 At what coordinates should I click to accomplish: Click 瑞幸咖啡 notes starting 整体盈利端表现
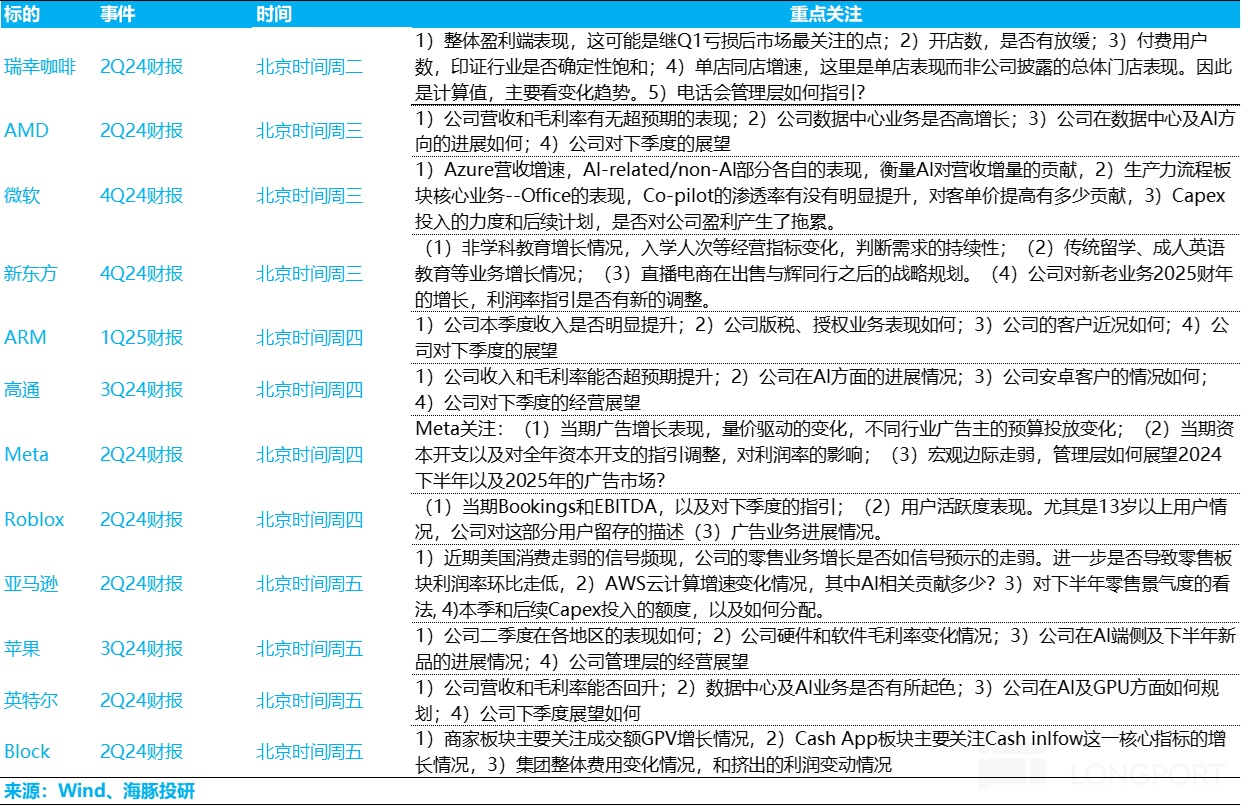tap(825, 67)
